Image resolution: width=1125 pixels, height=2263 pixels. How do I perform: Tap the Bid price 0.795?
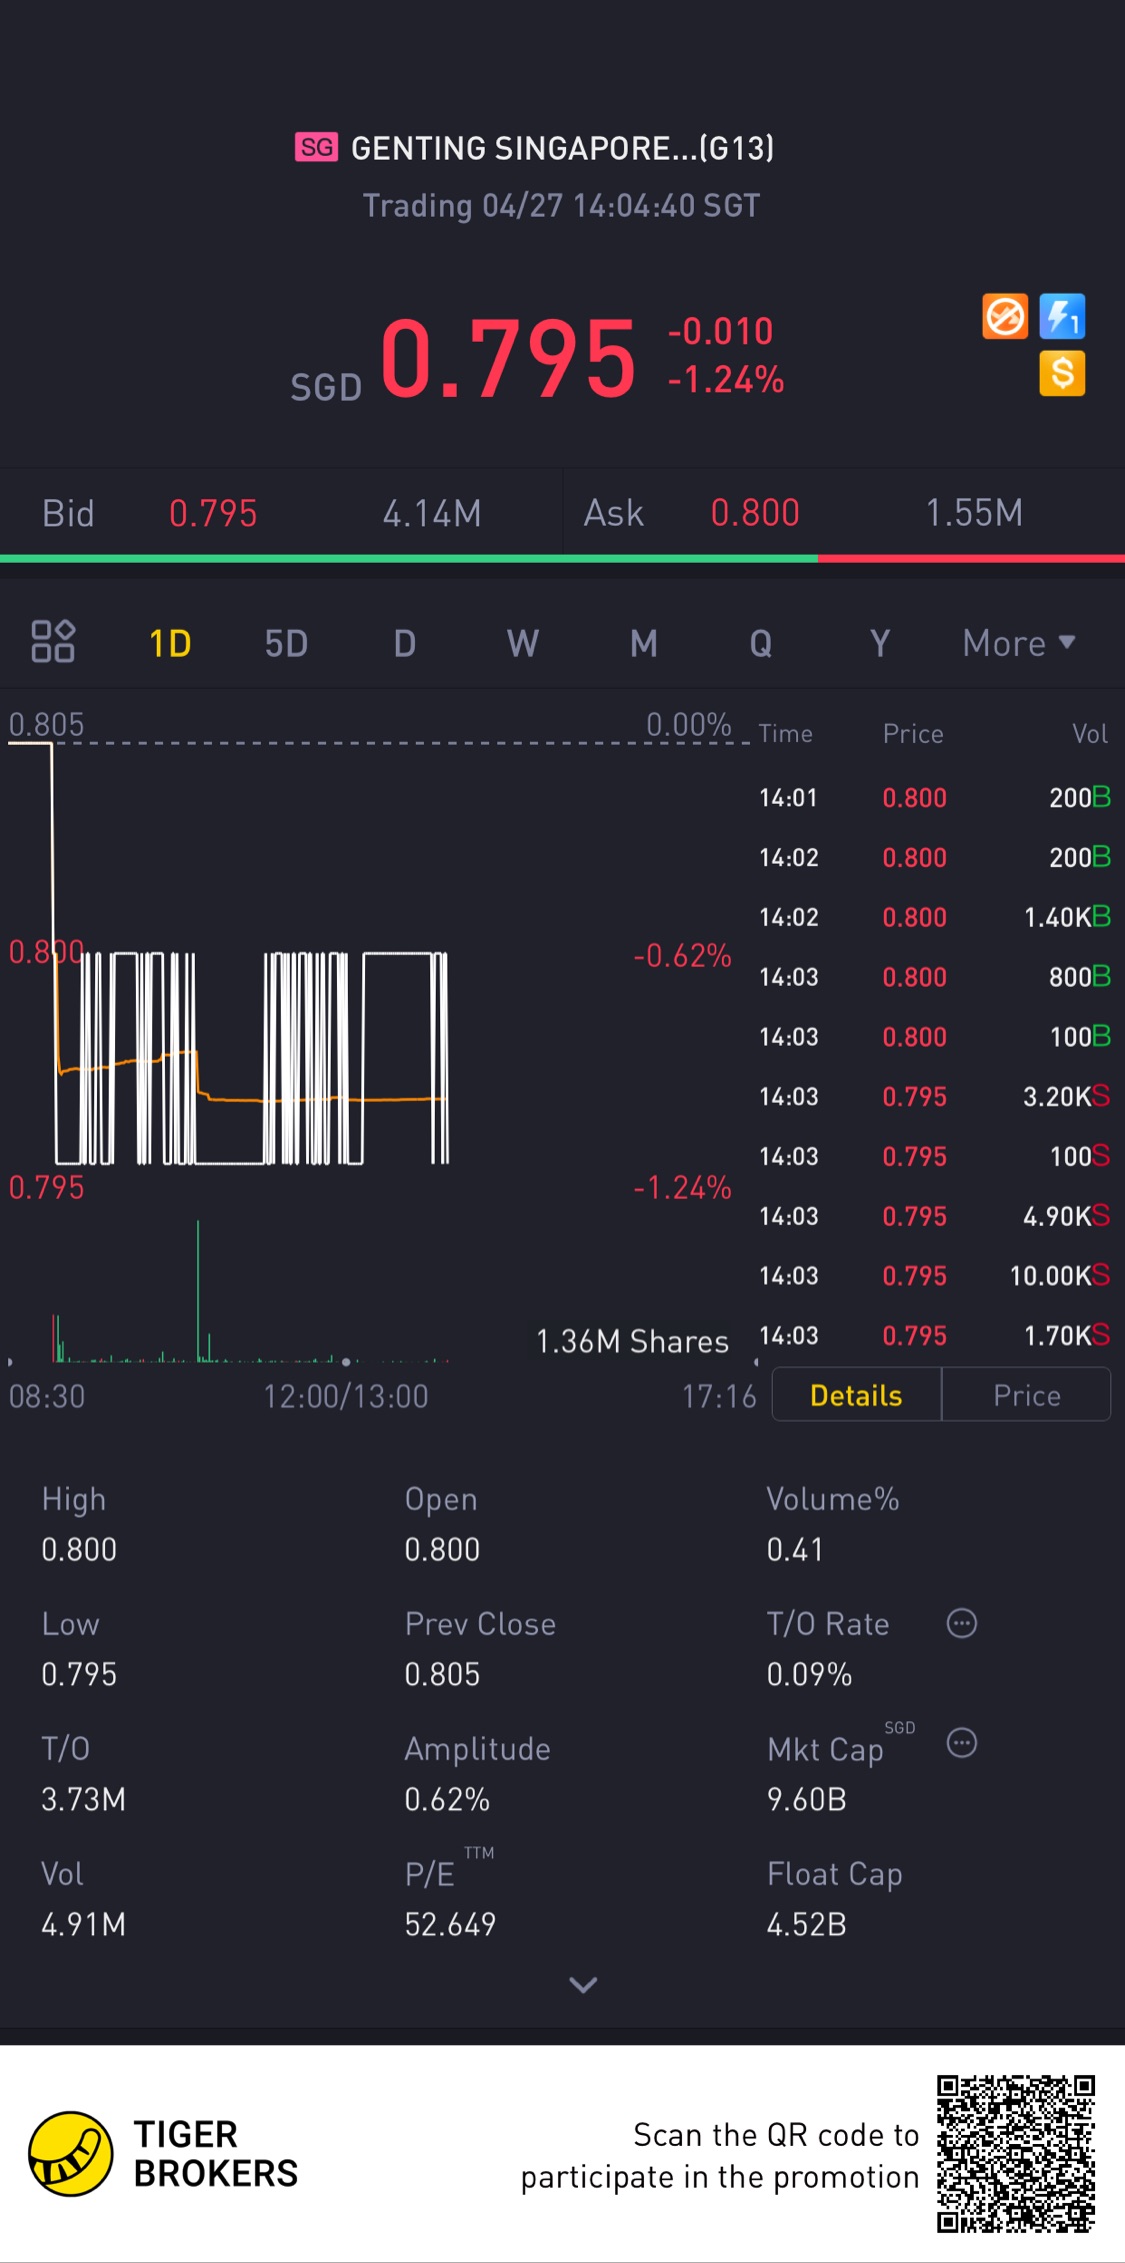coord(213,513)
